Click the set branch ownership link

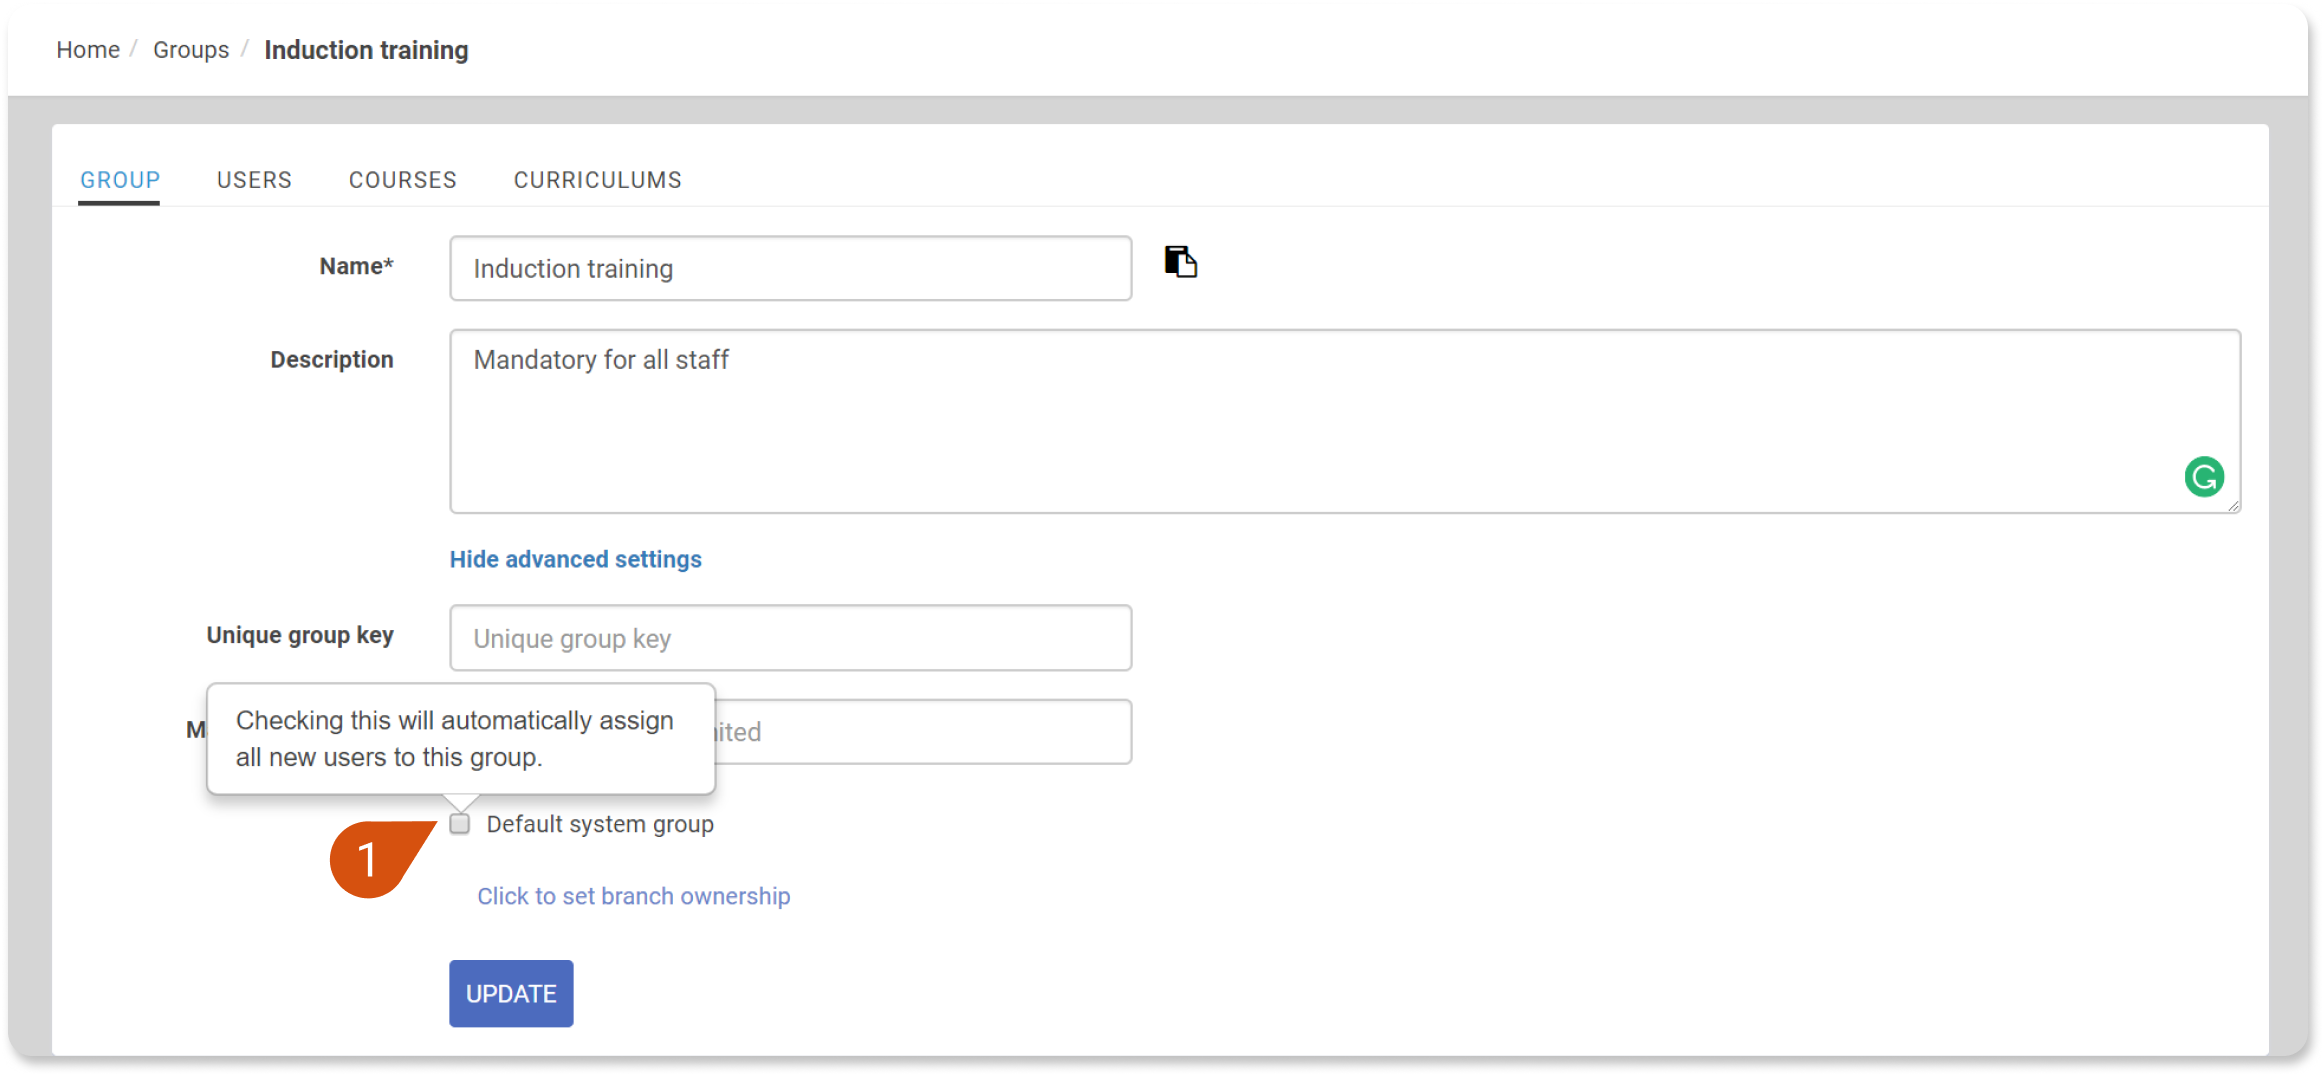tap(633, 896)
